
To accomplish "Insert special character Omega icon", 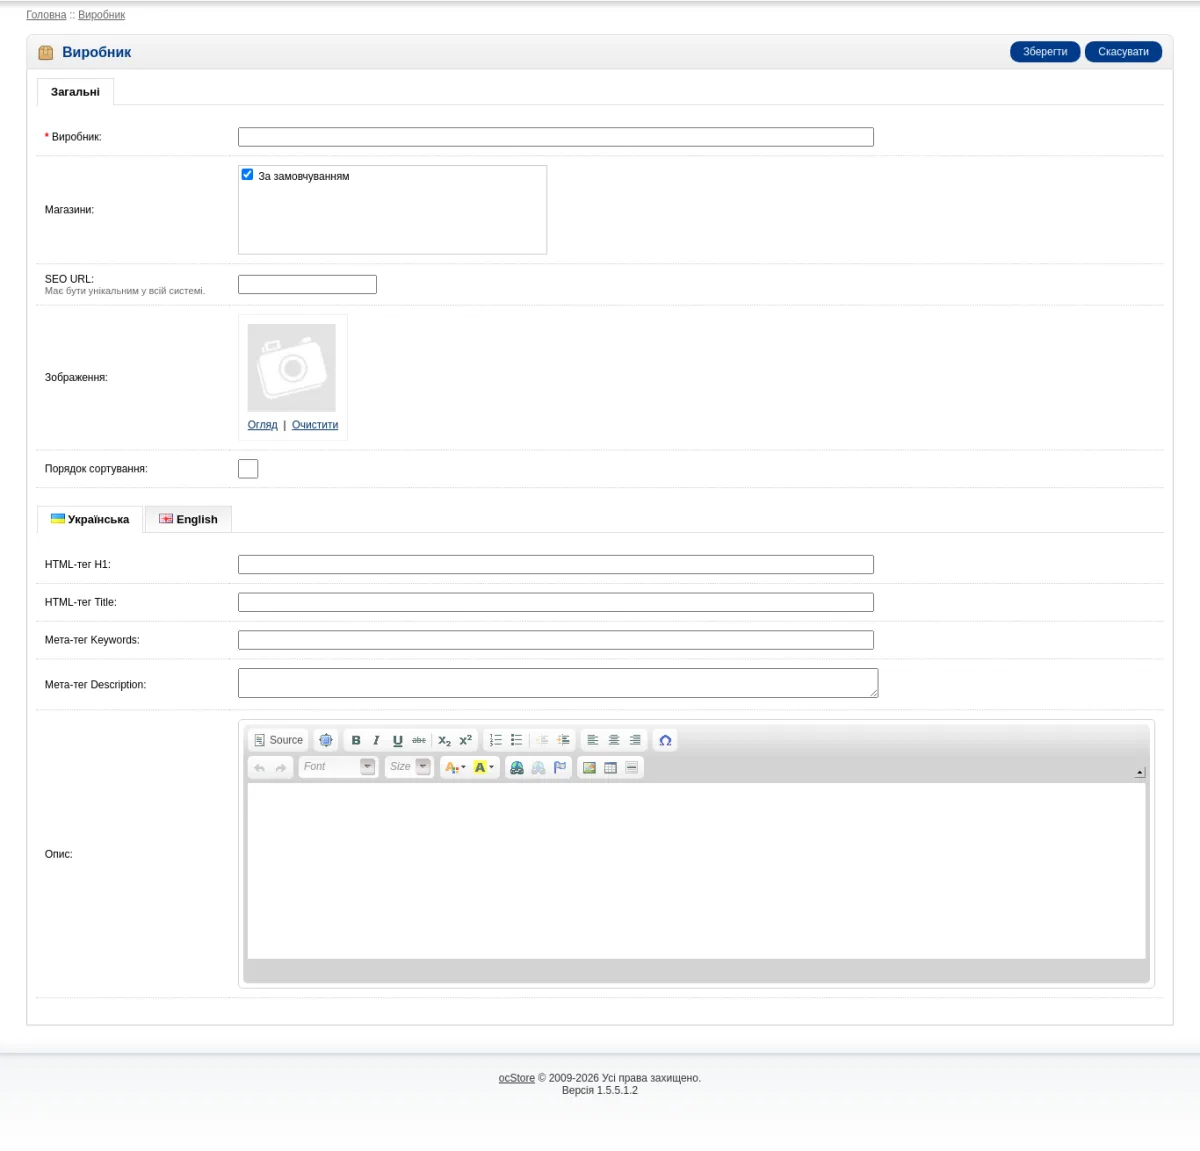I will click(665, 740).
